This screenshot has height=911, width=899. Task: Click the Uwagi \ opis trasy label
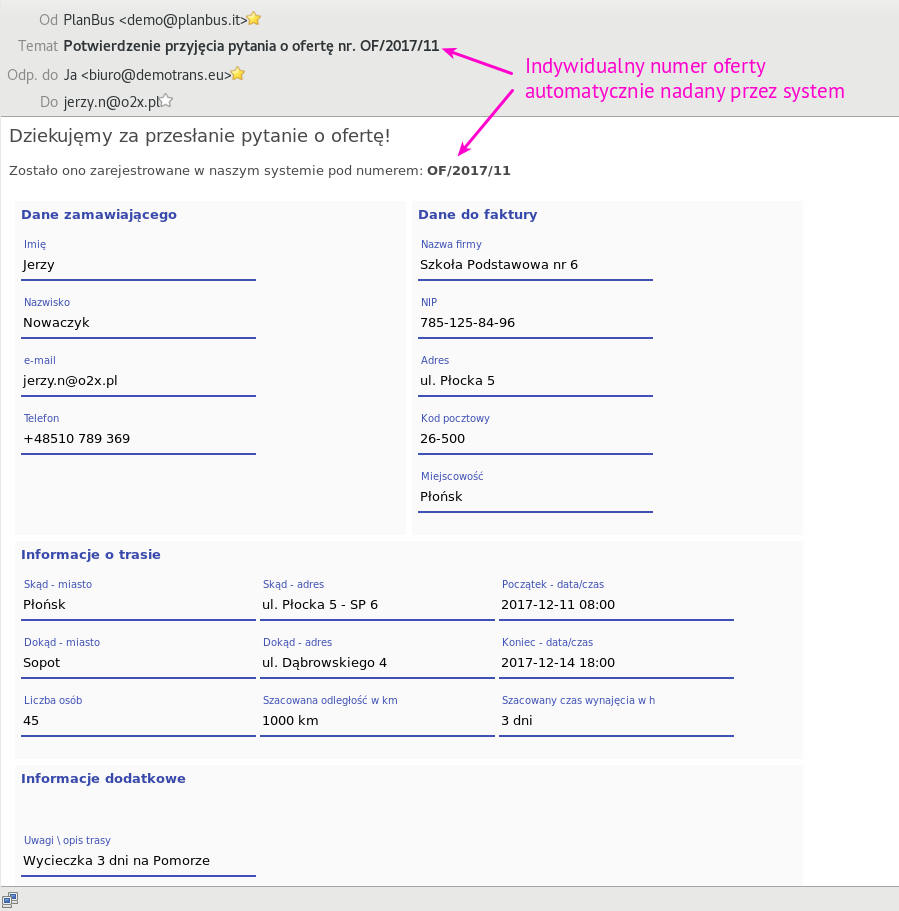(67, 841)
